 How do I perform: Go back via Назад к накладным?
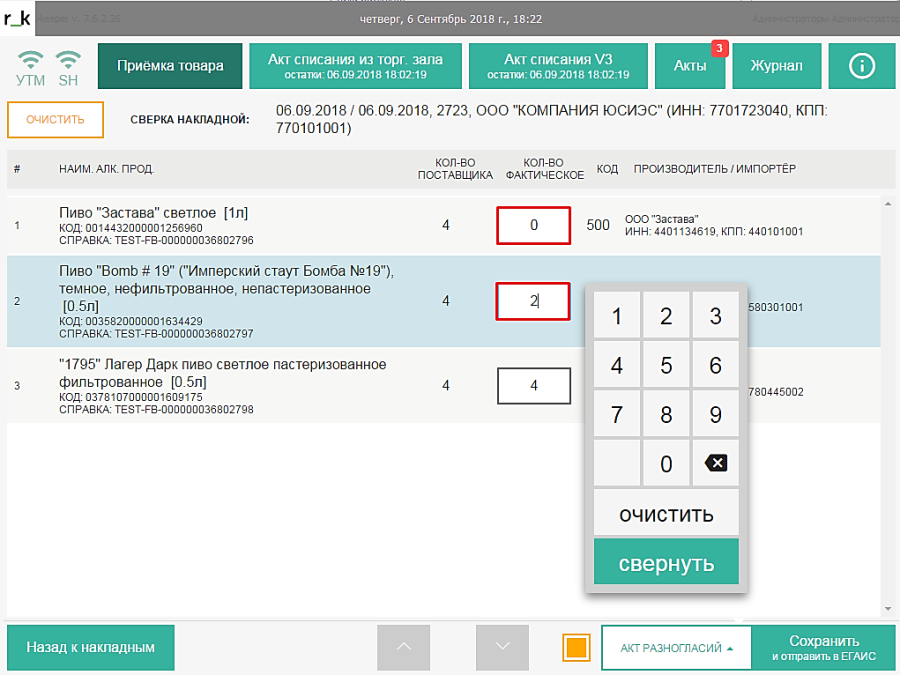tap(91, 647)
